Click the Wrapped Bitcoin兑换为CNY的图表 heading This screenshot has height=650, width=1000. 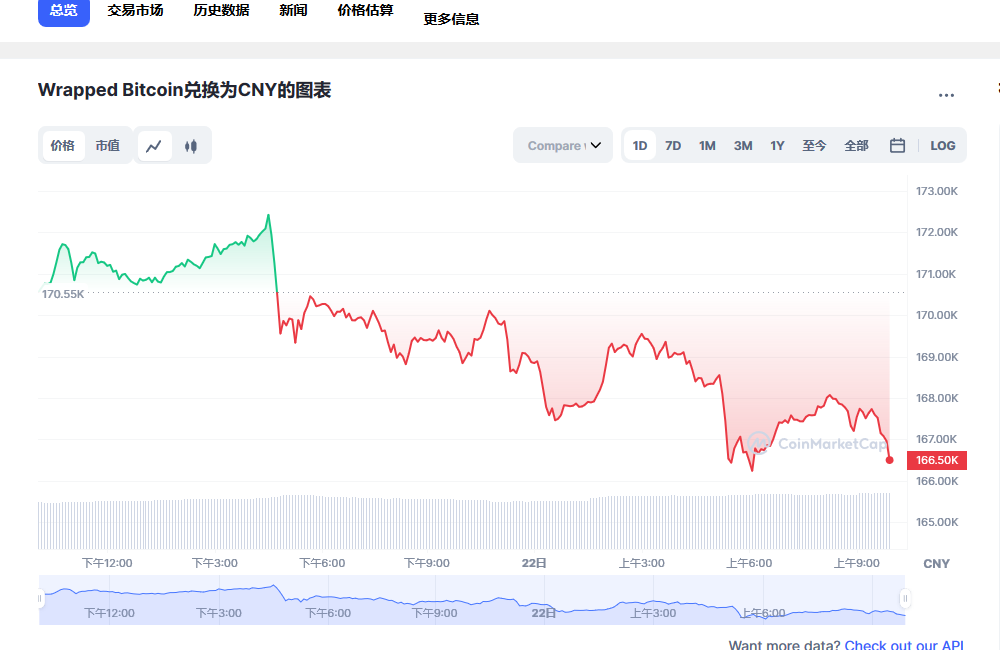(x=184, y=90)
